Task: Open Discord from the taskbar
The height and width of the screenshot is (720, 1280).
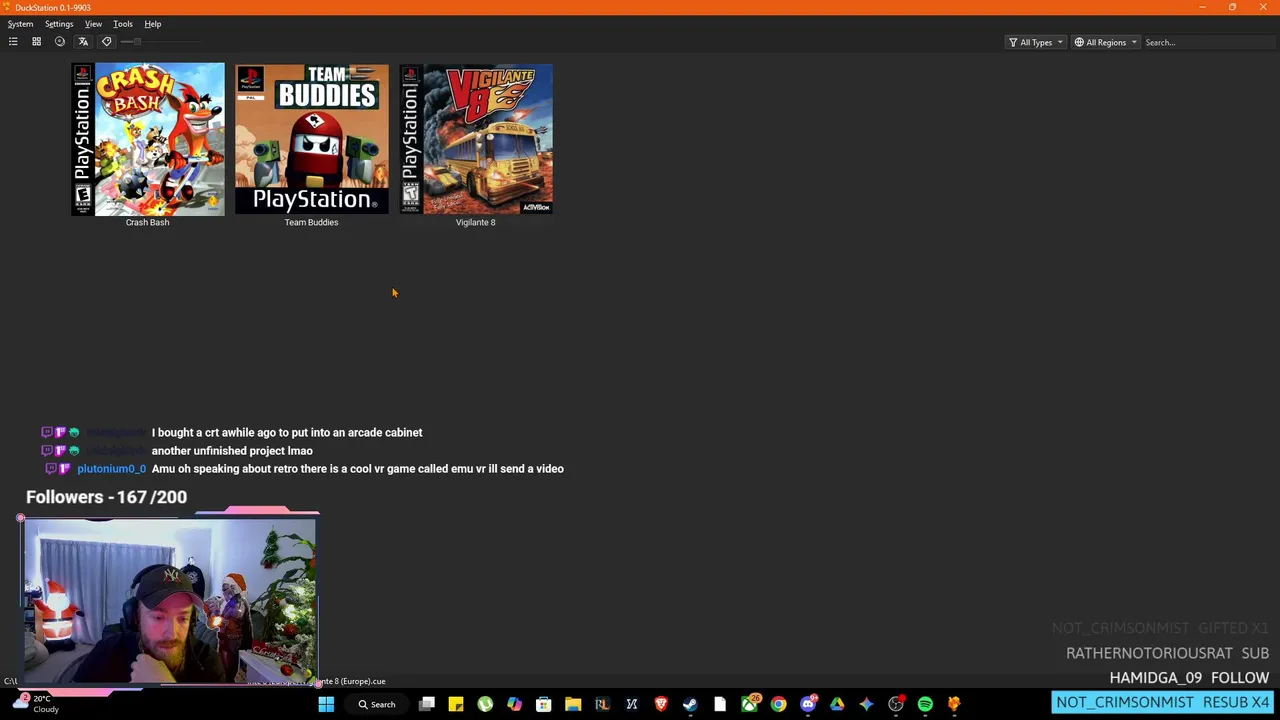Action: pos(808,704)
